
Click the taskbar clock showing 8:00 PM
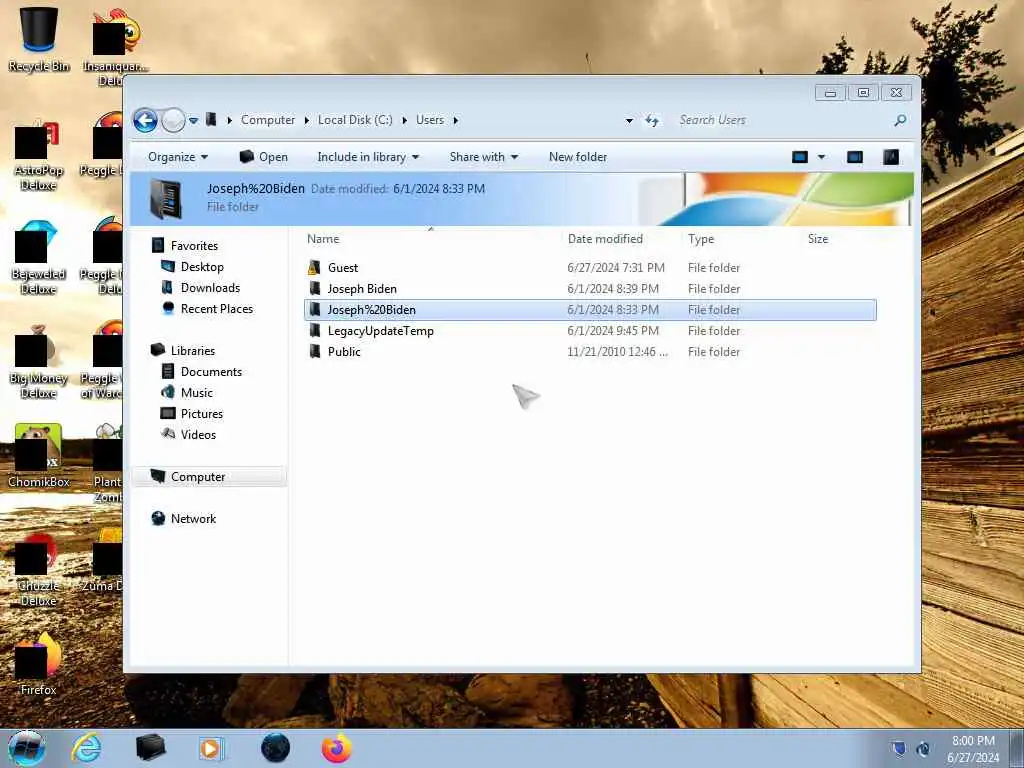tap(973, 749)
